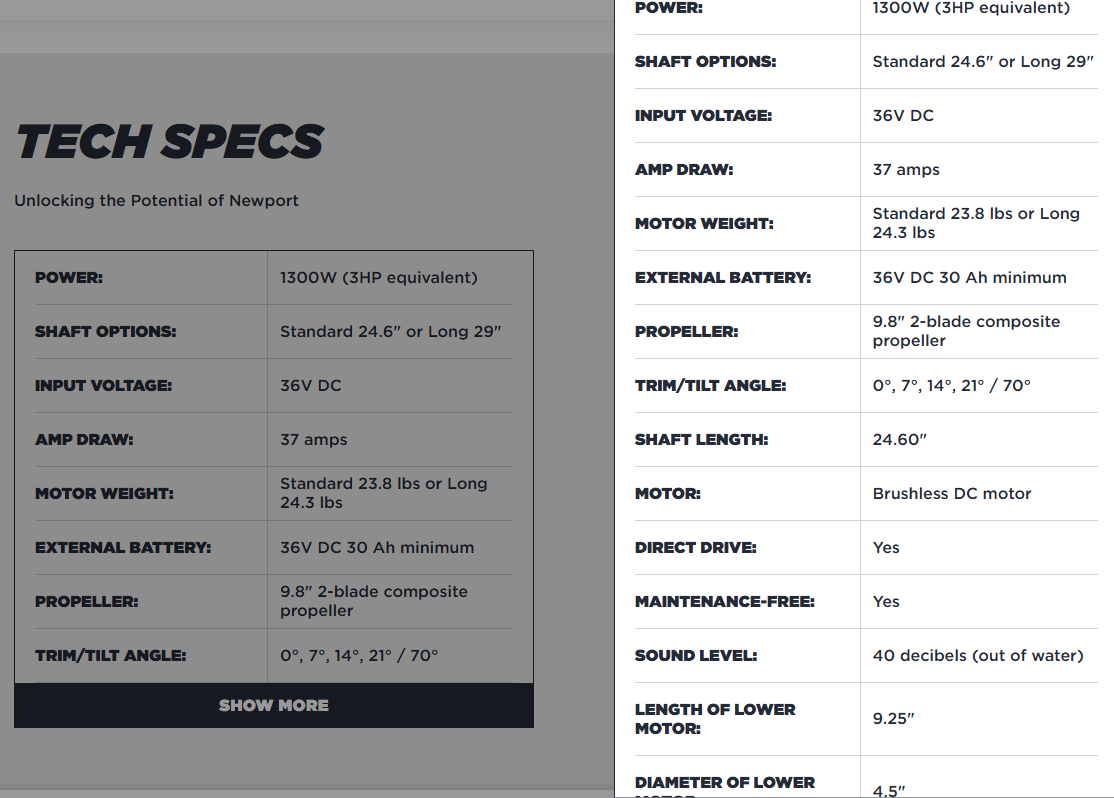Click the '40 decibels (out of water)' value

pyautogui.click(x=977, y=655)
